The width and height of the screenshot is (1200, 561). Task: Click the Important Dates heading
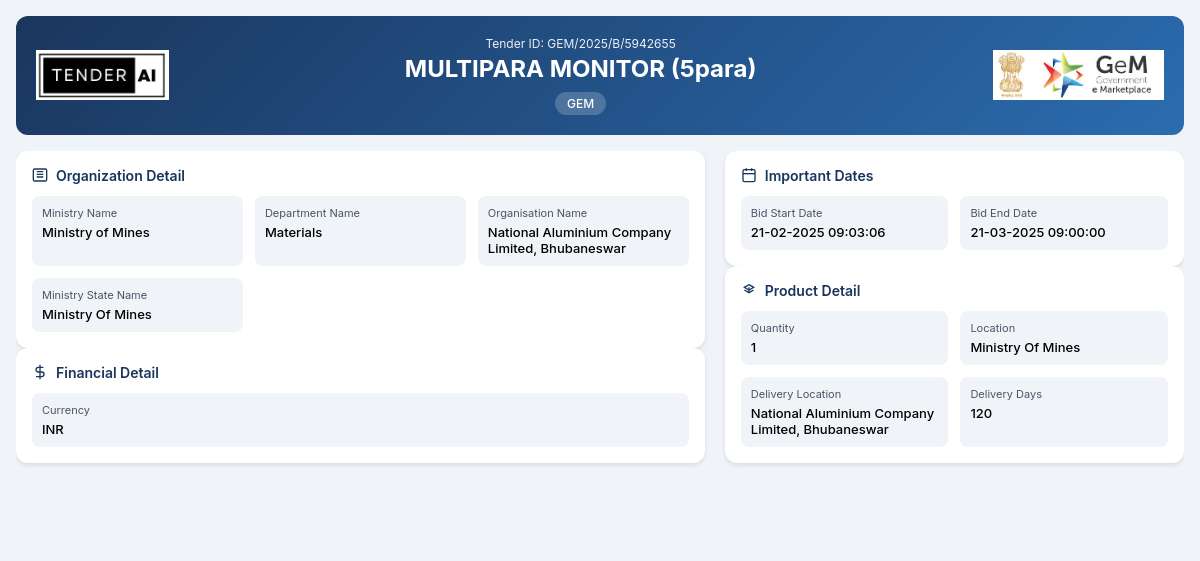click(x=819, y=176)
